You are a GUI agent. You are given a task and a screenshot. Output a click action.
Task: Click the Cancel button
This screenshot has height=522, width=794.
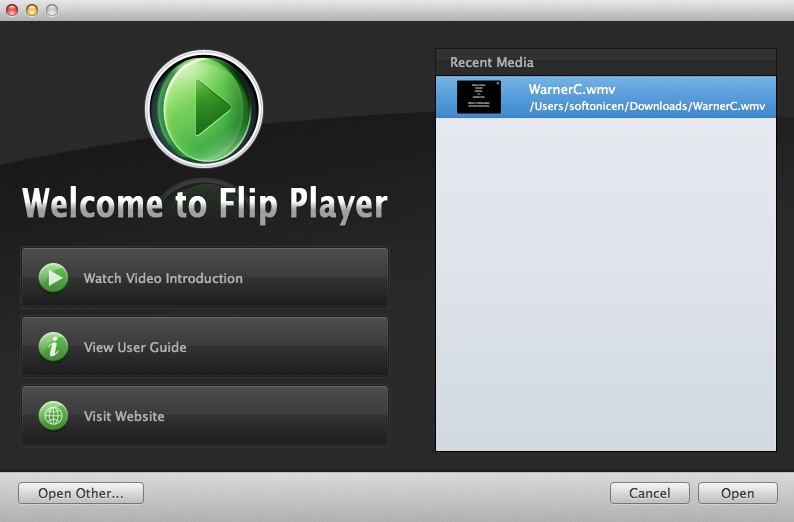650,493
